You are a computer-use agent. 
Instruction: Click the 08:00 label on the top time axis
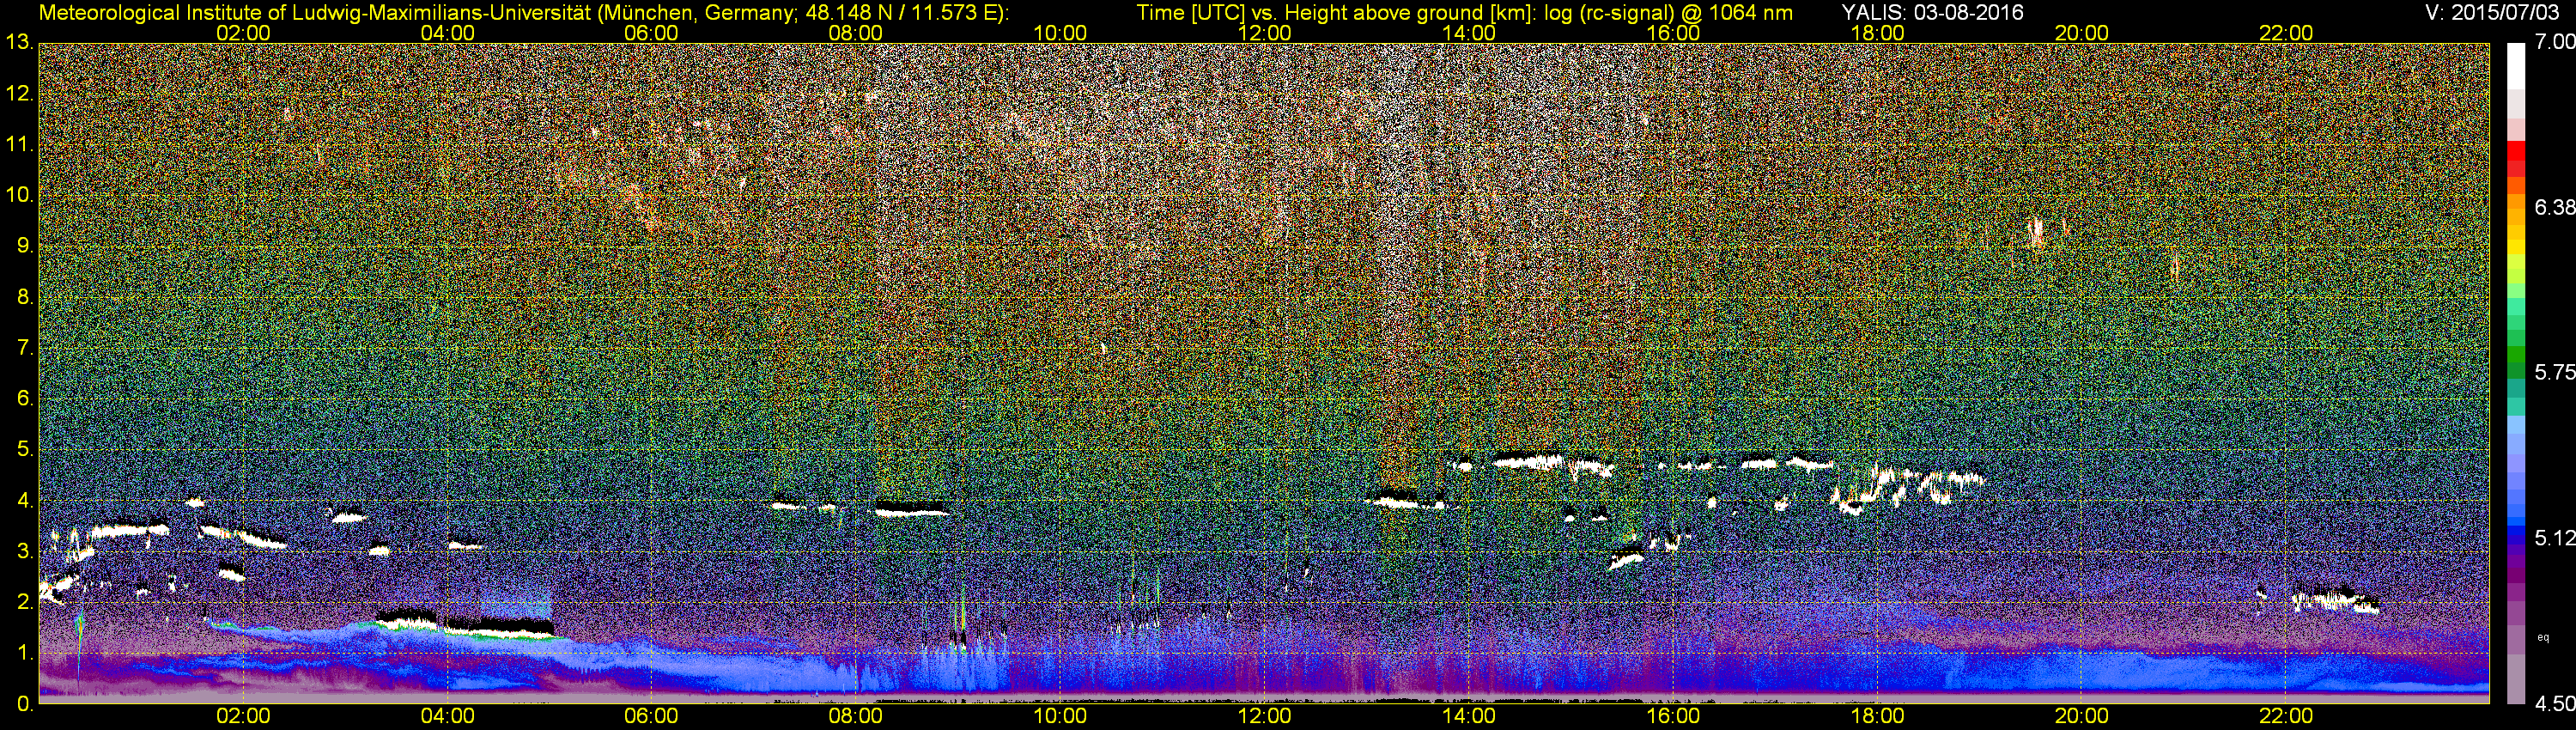856,33
